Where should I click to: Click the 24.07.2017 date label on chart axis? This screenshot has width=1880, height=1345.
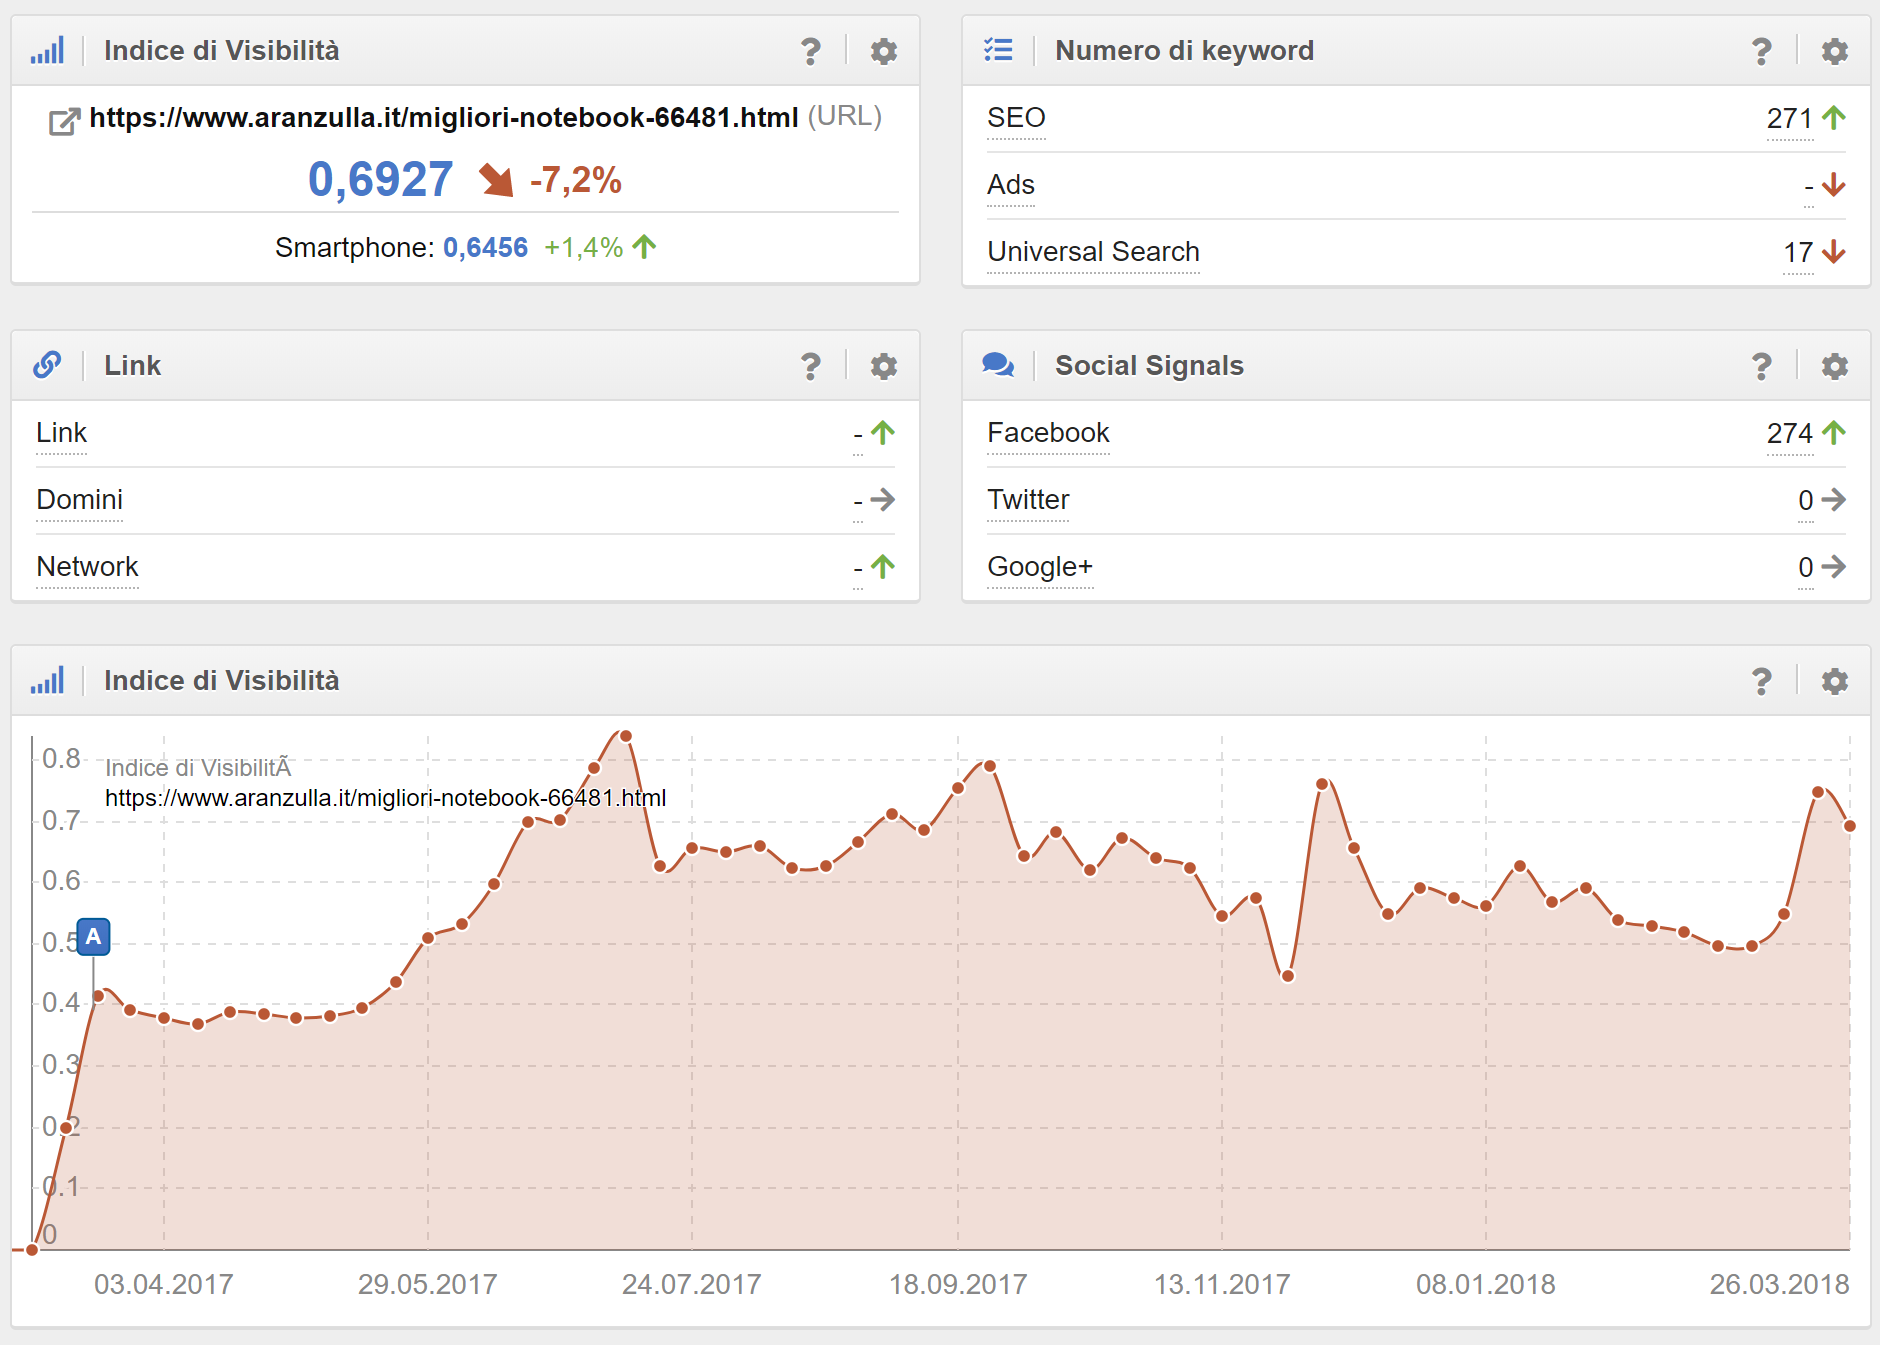pyautogui.click(x=691, y=1285)
